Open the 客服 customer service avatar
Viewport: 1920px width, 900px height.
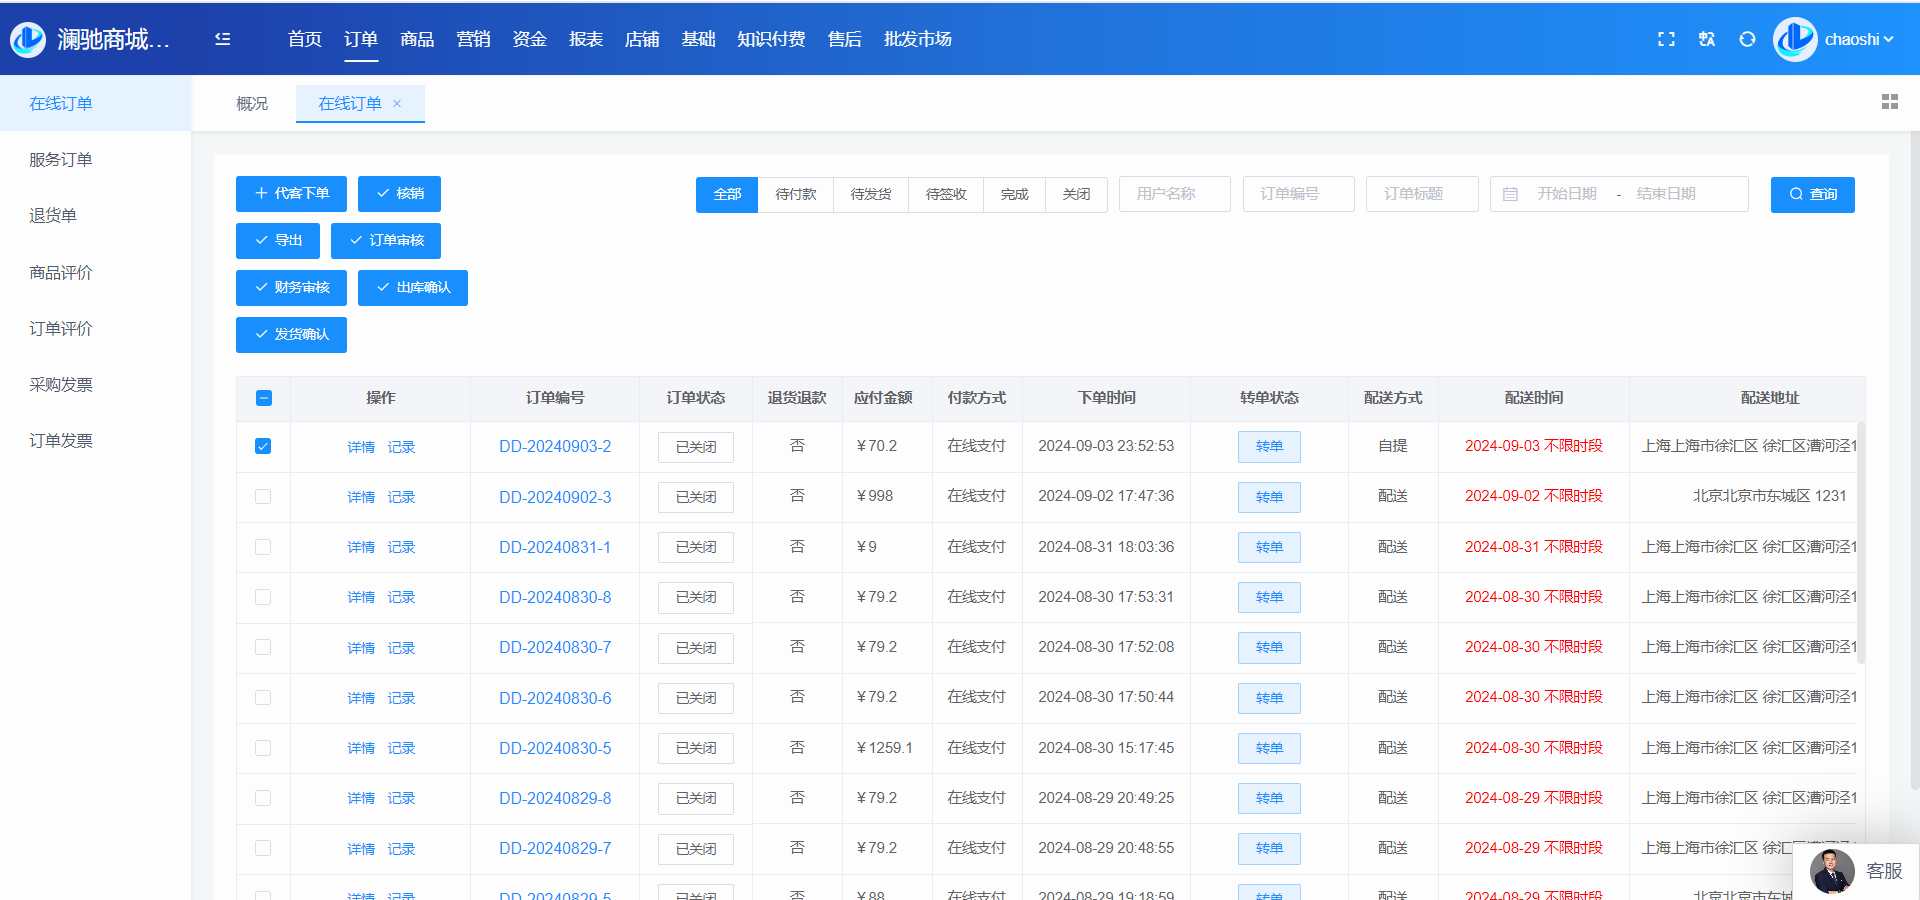click(1832, 871)
